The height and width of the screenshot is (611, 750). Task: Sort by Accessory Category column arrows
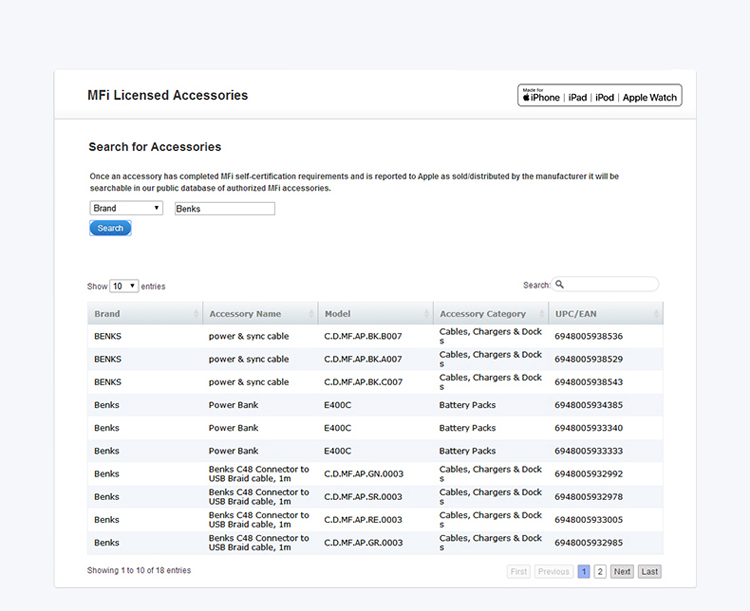point(541,314)
